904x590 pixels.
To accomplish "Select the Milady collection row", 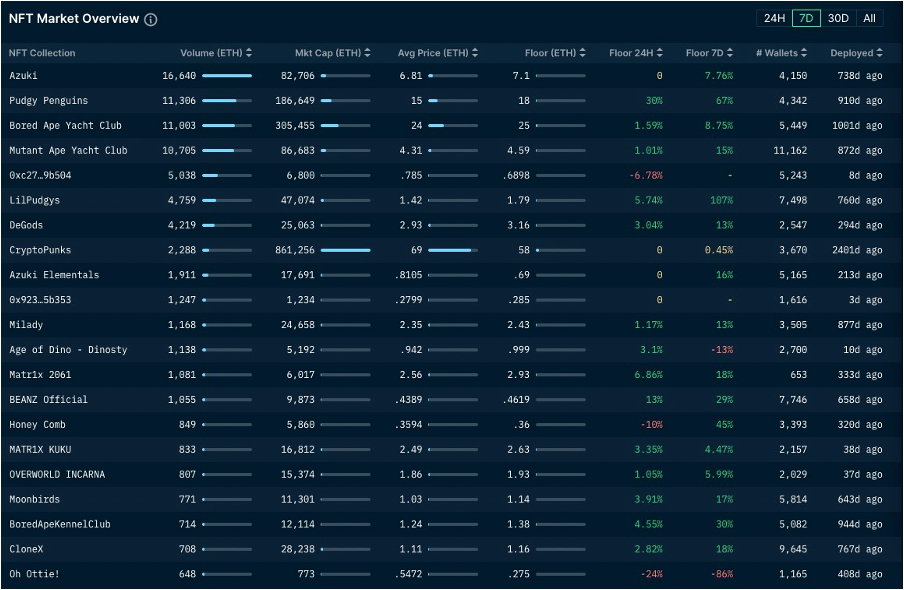I will (x=26, y=325).
